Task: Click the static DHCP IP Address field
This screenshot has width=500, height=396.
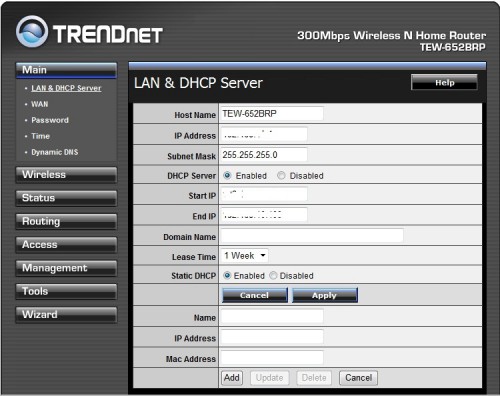Action: point(272,337)
